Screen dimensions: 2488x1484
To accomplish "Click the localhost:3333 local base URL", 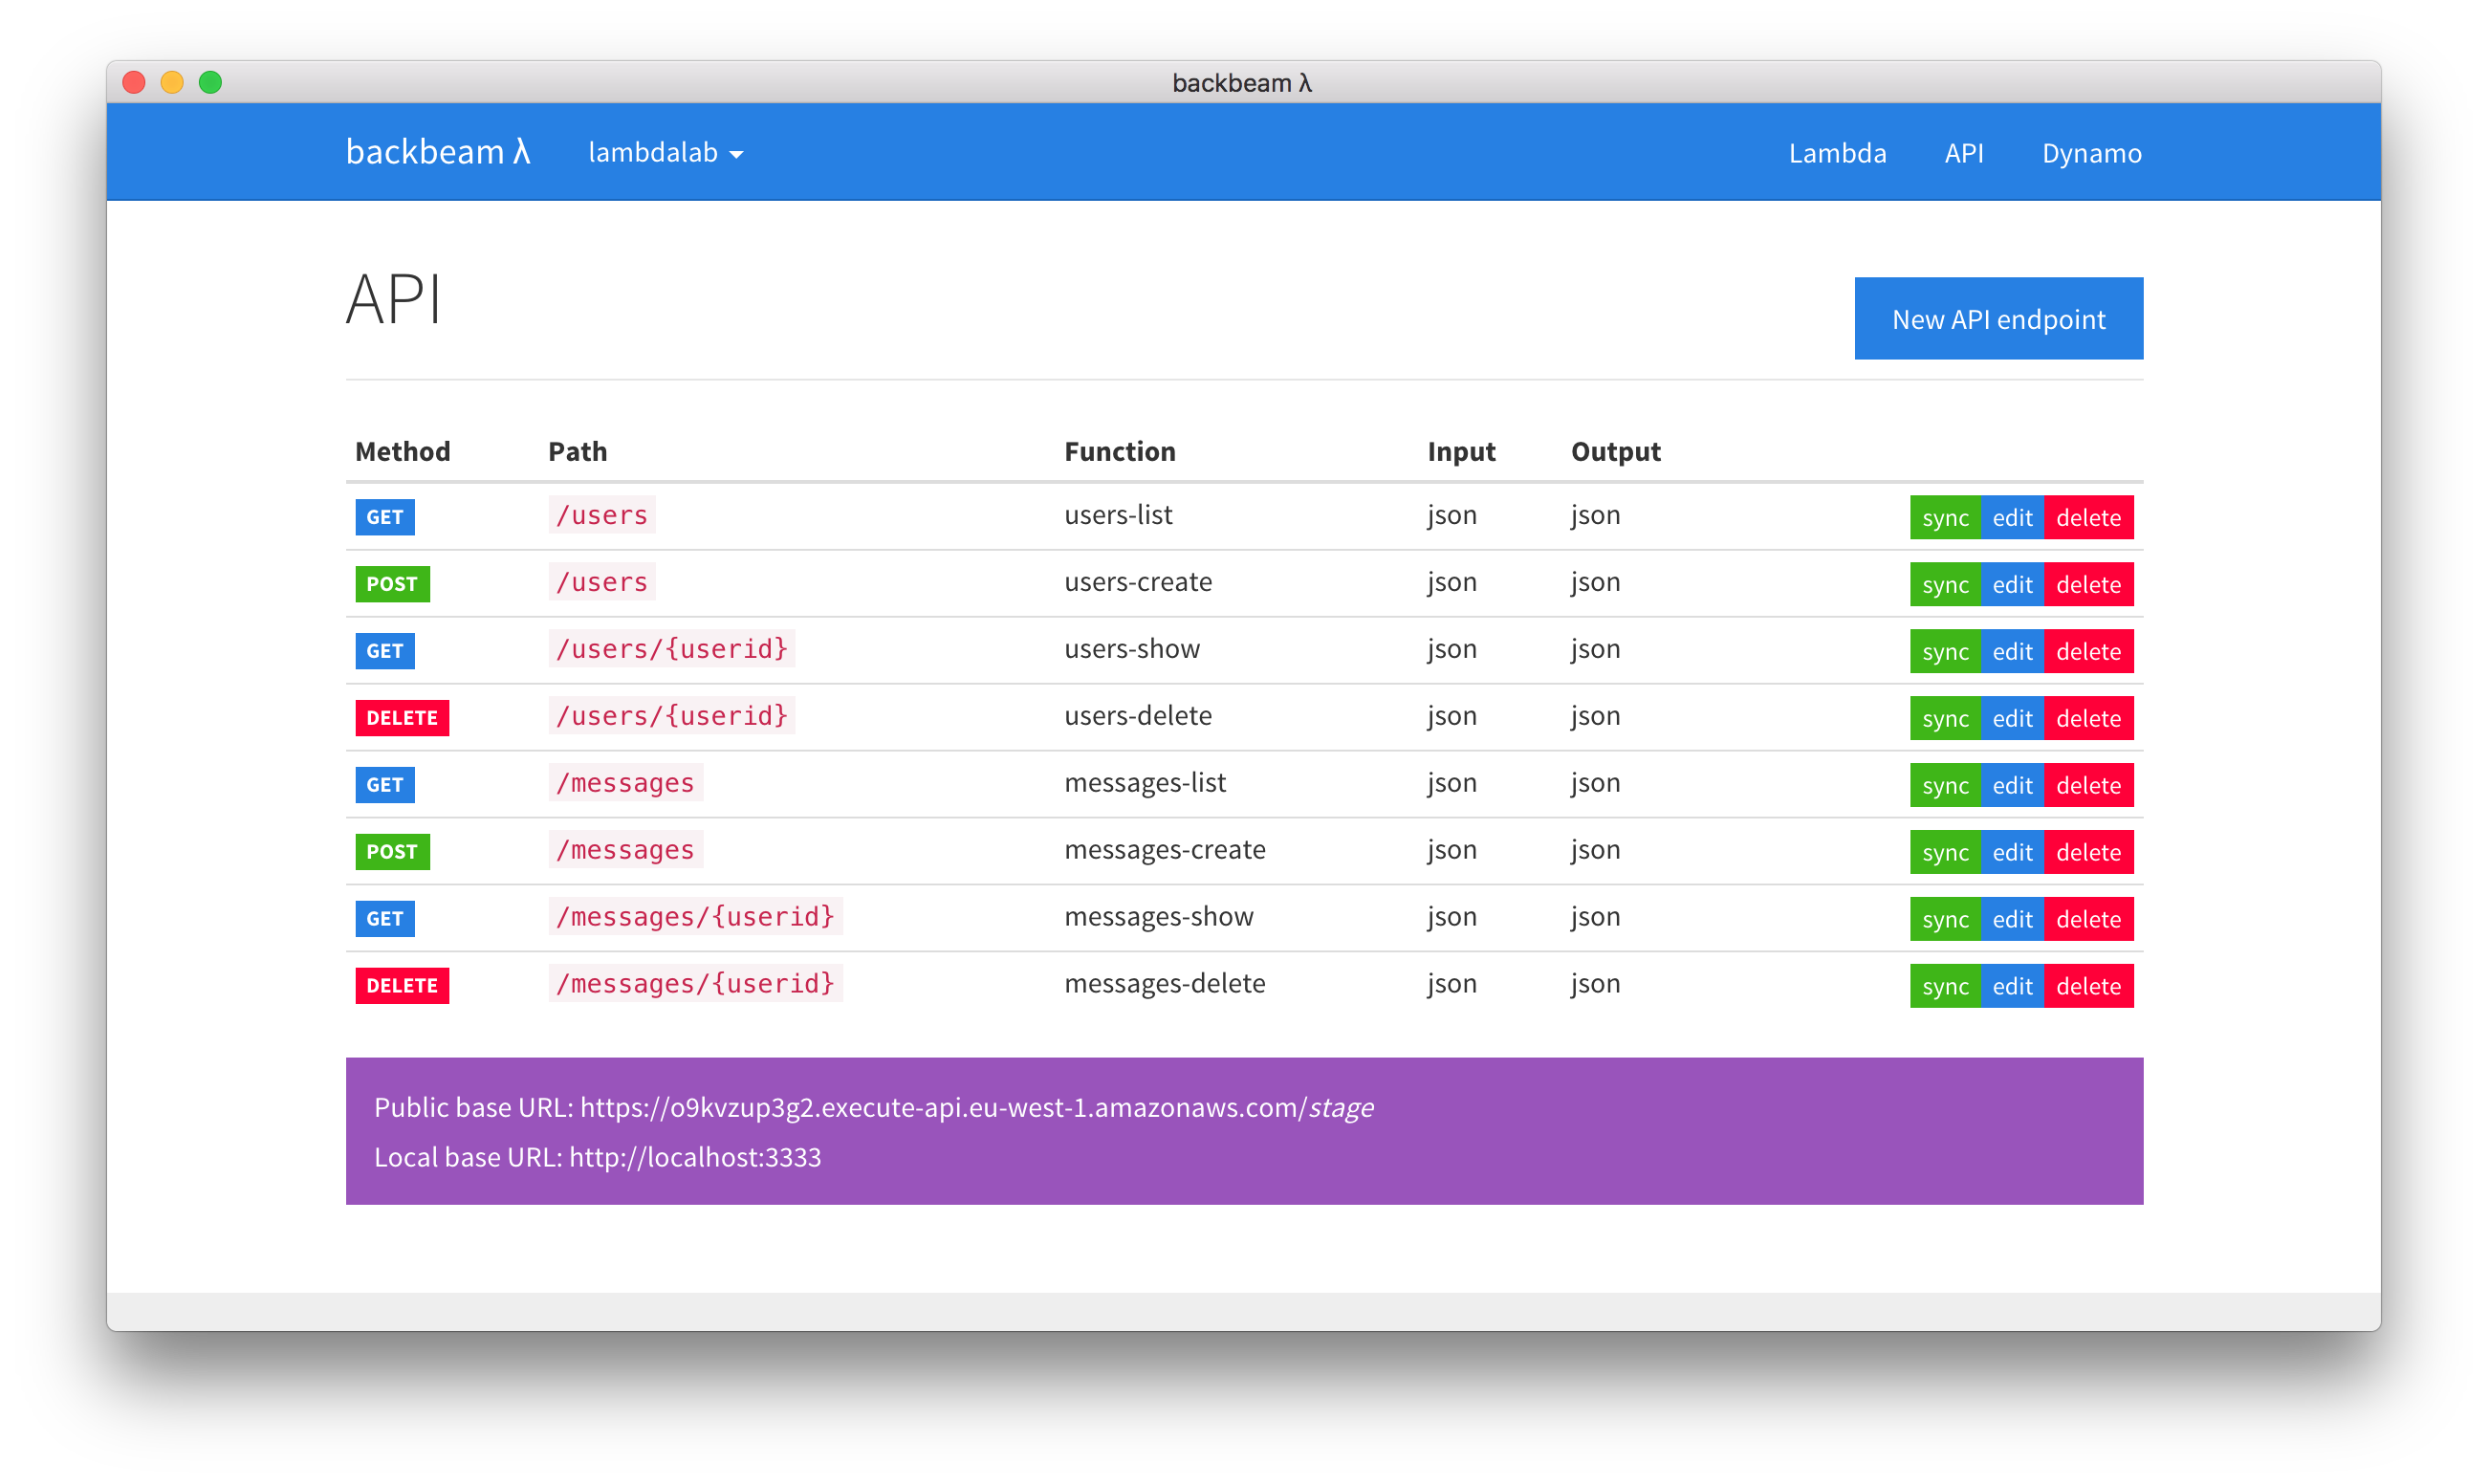I will coord(694,1158).
